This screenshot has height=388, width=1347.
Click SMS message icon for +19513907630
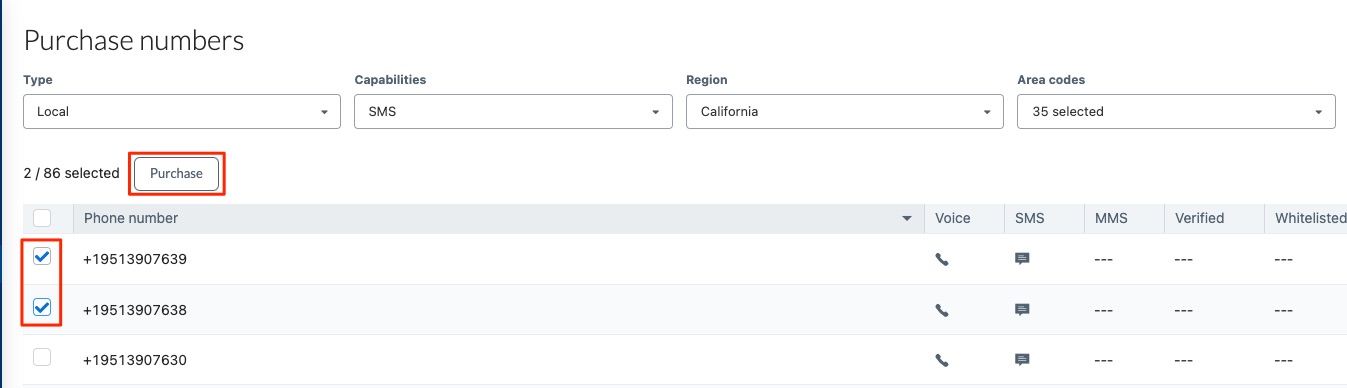(1022, 360)
